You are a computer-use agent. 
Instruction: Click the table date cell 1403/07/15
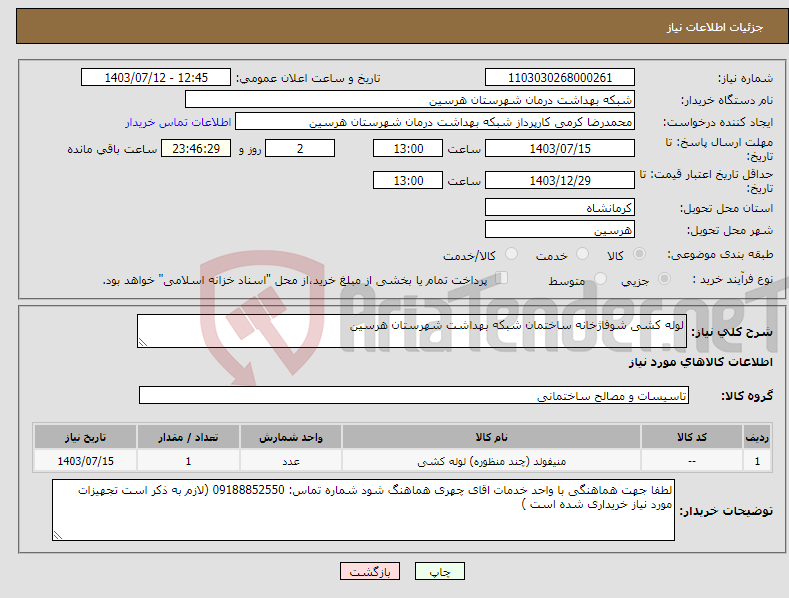[x=85, y=461]
